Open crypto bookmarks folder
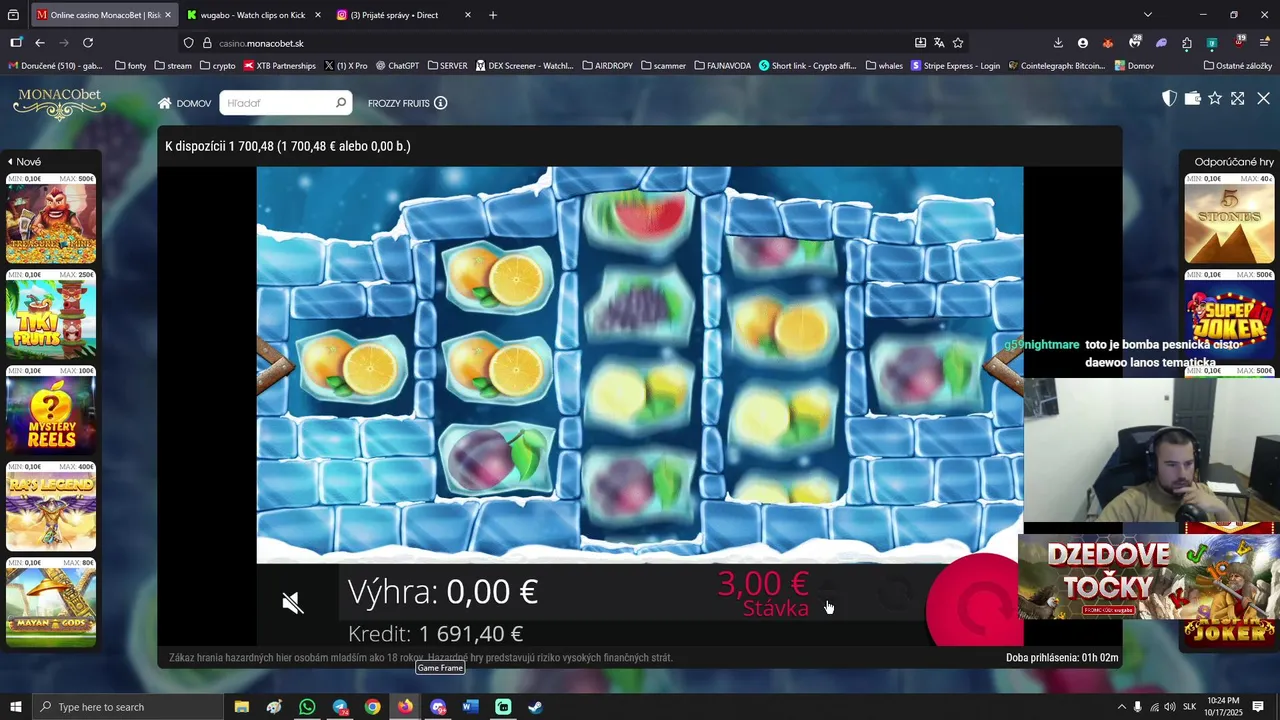 pos(218,66)
